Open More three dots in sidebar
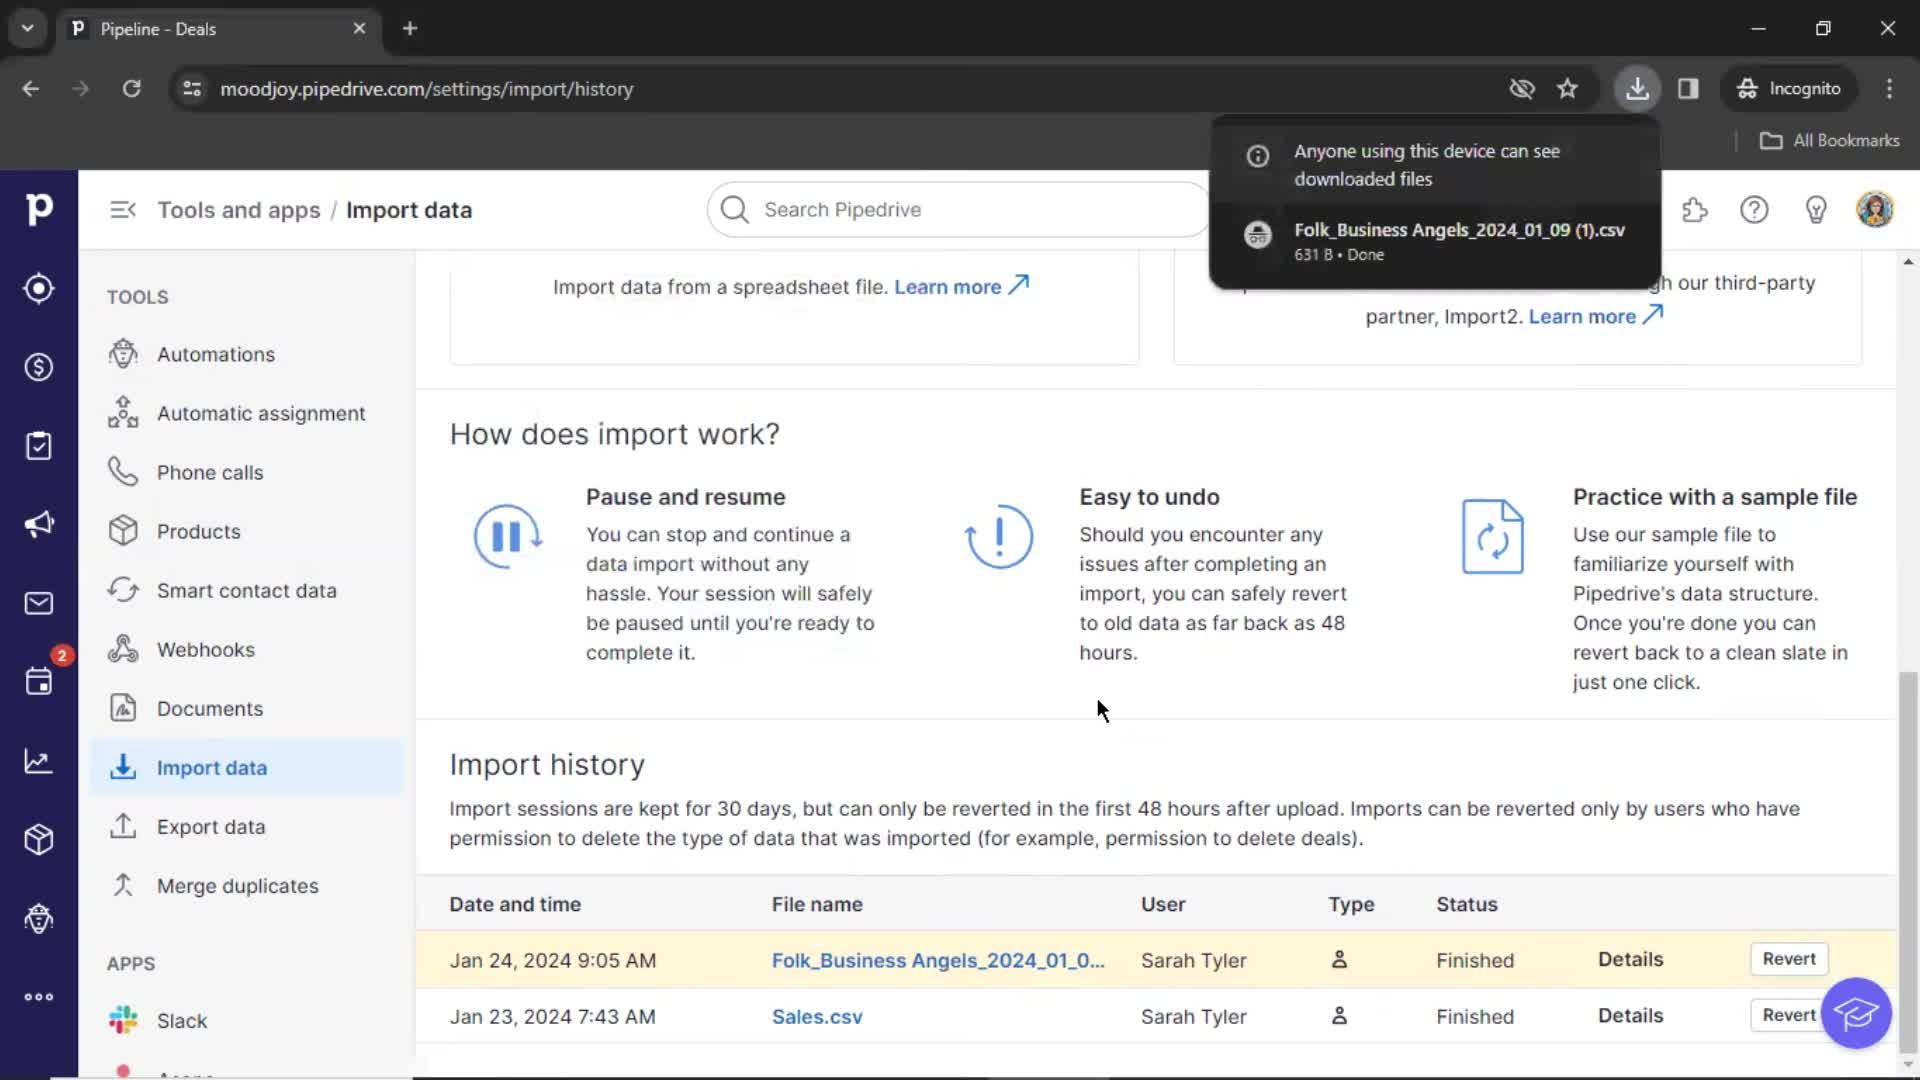This screenshot has height=1080, width=1920. click(x=39, y=997)
